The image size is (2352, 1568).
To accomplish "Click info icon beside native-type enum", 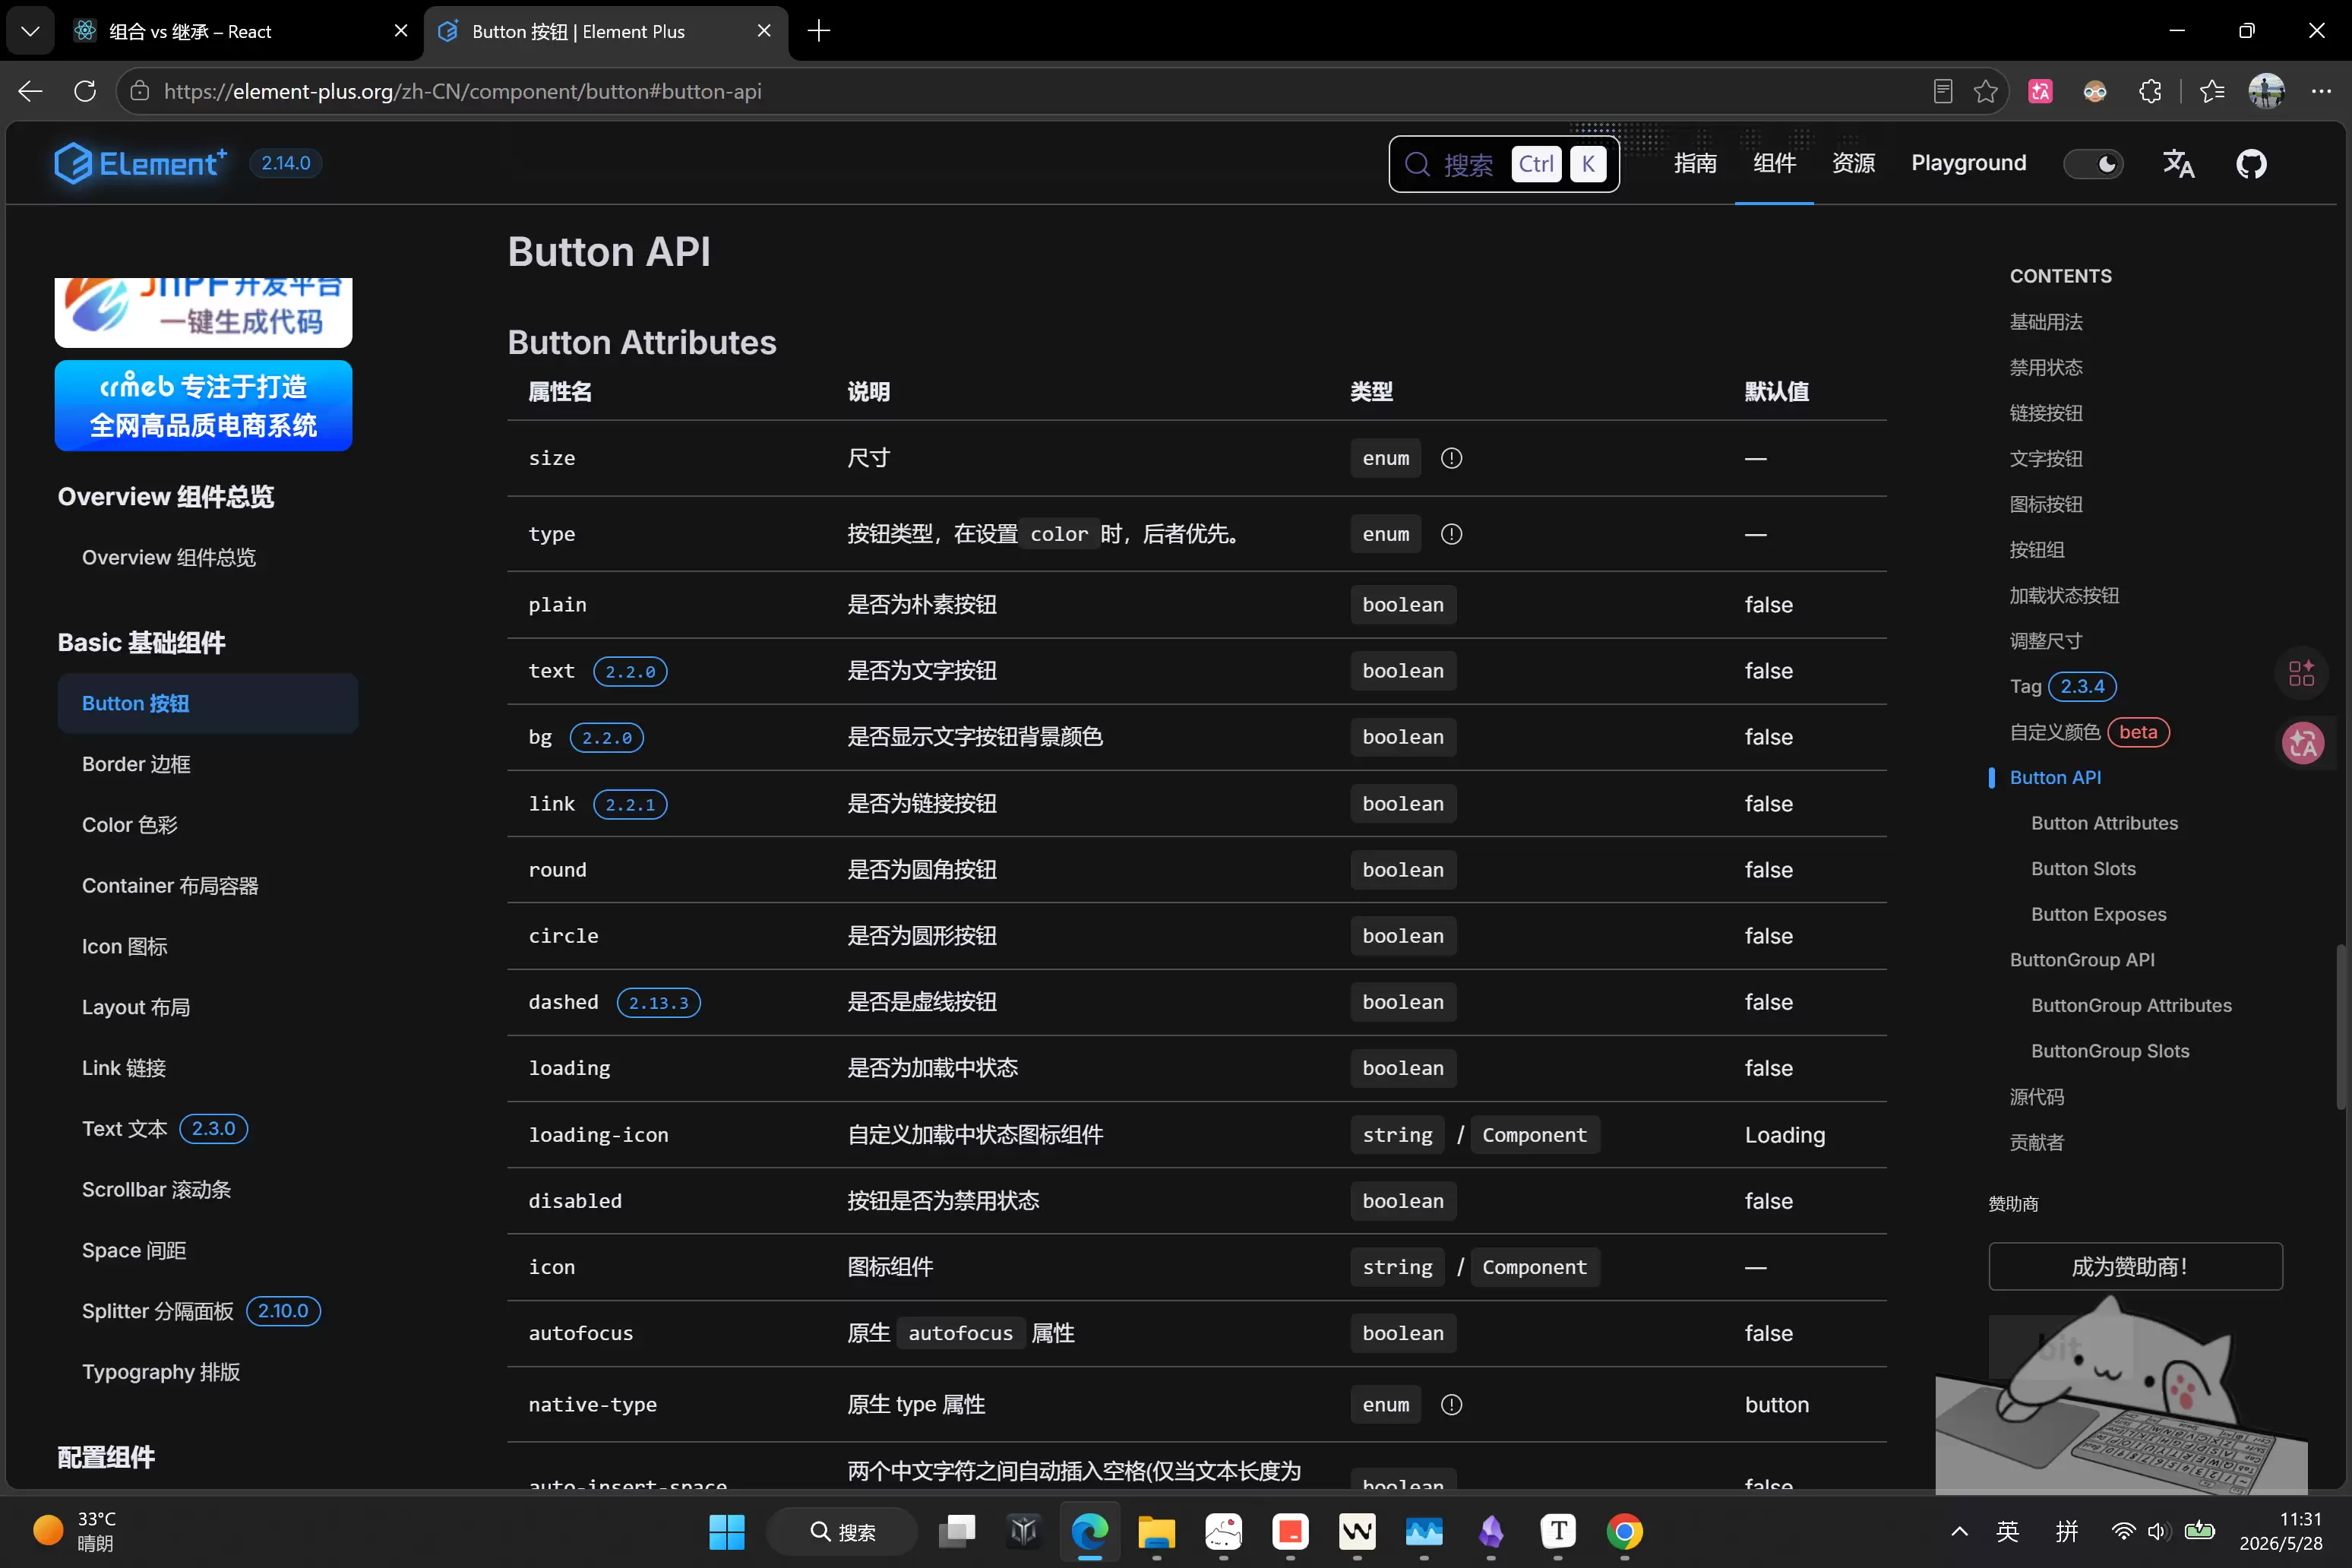I will click(x=1451, y=1404).
